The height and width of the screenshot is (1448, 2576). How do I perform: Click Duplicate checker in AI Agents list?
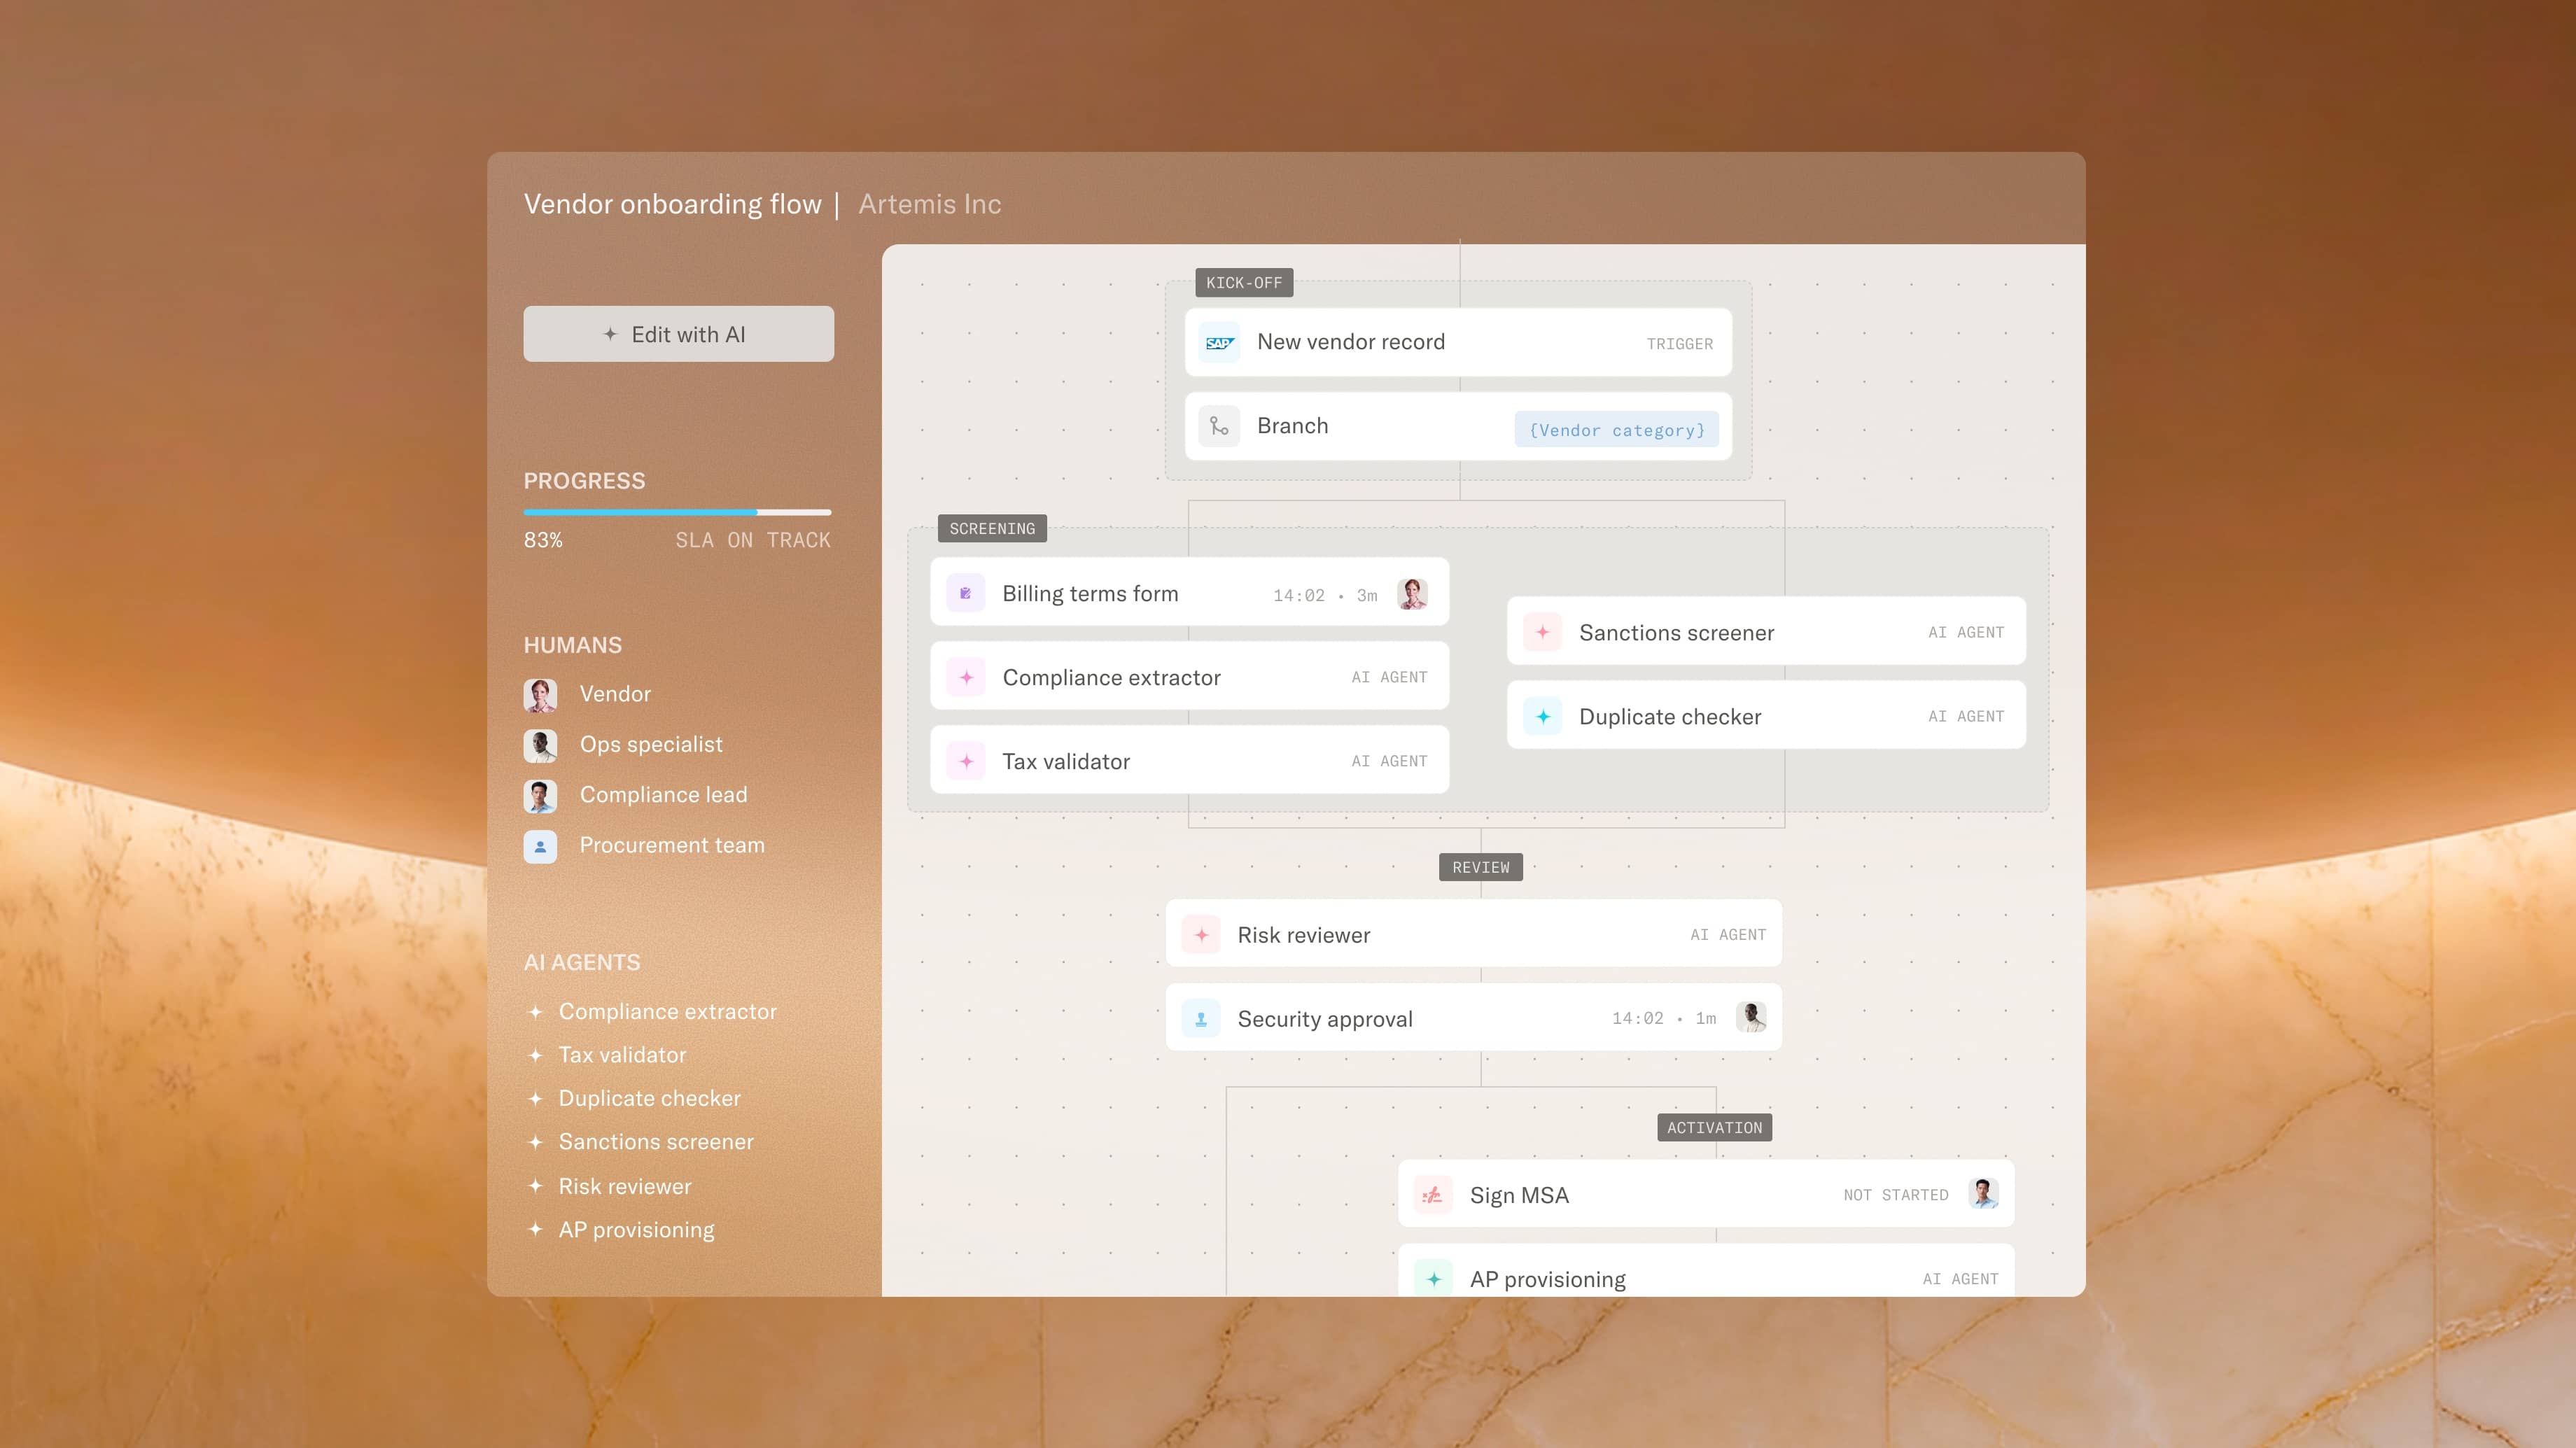point(650,1099)
